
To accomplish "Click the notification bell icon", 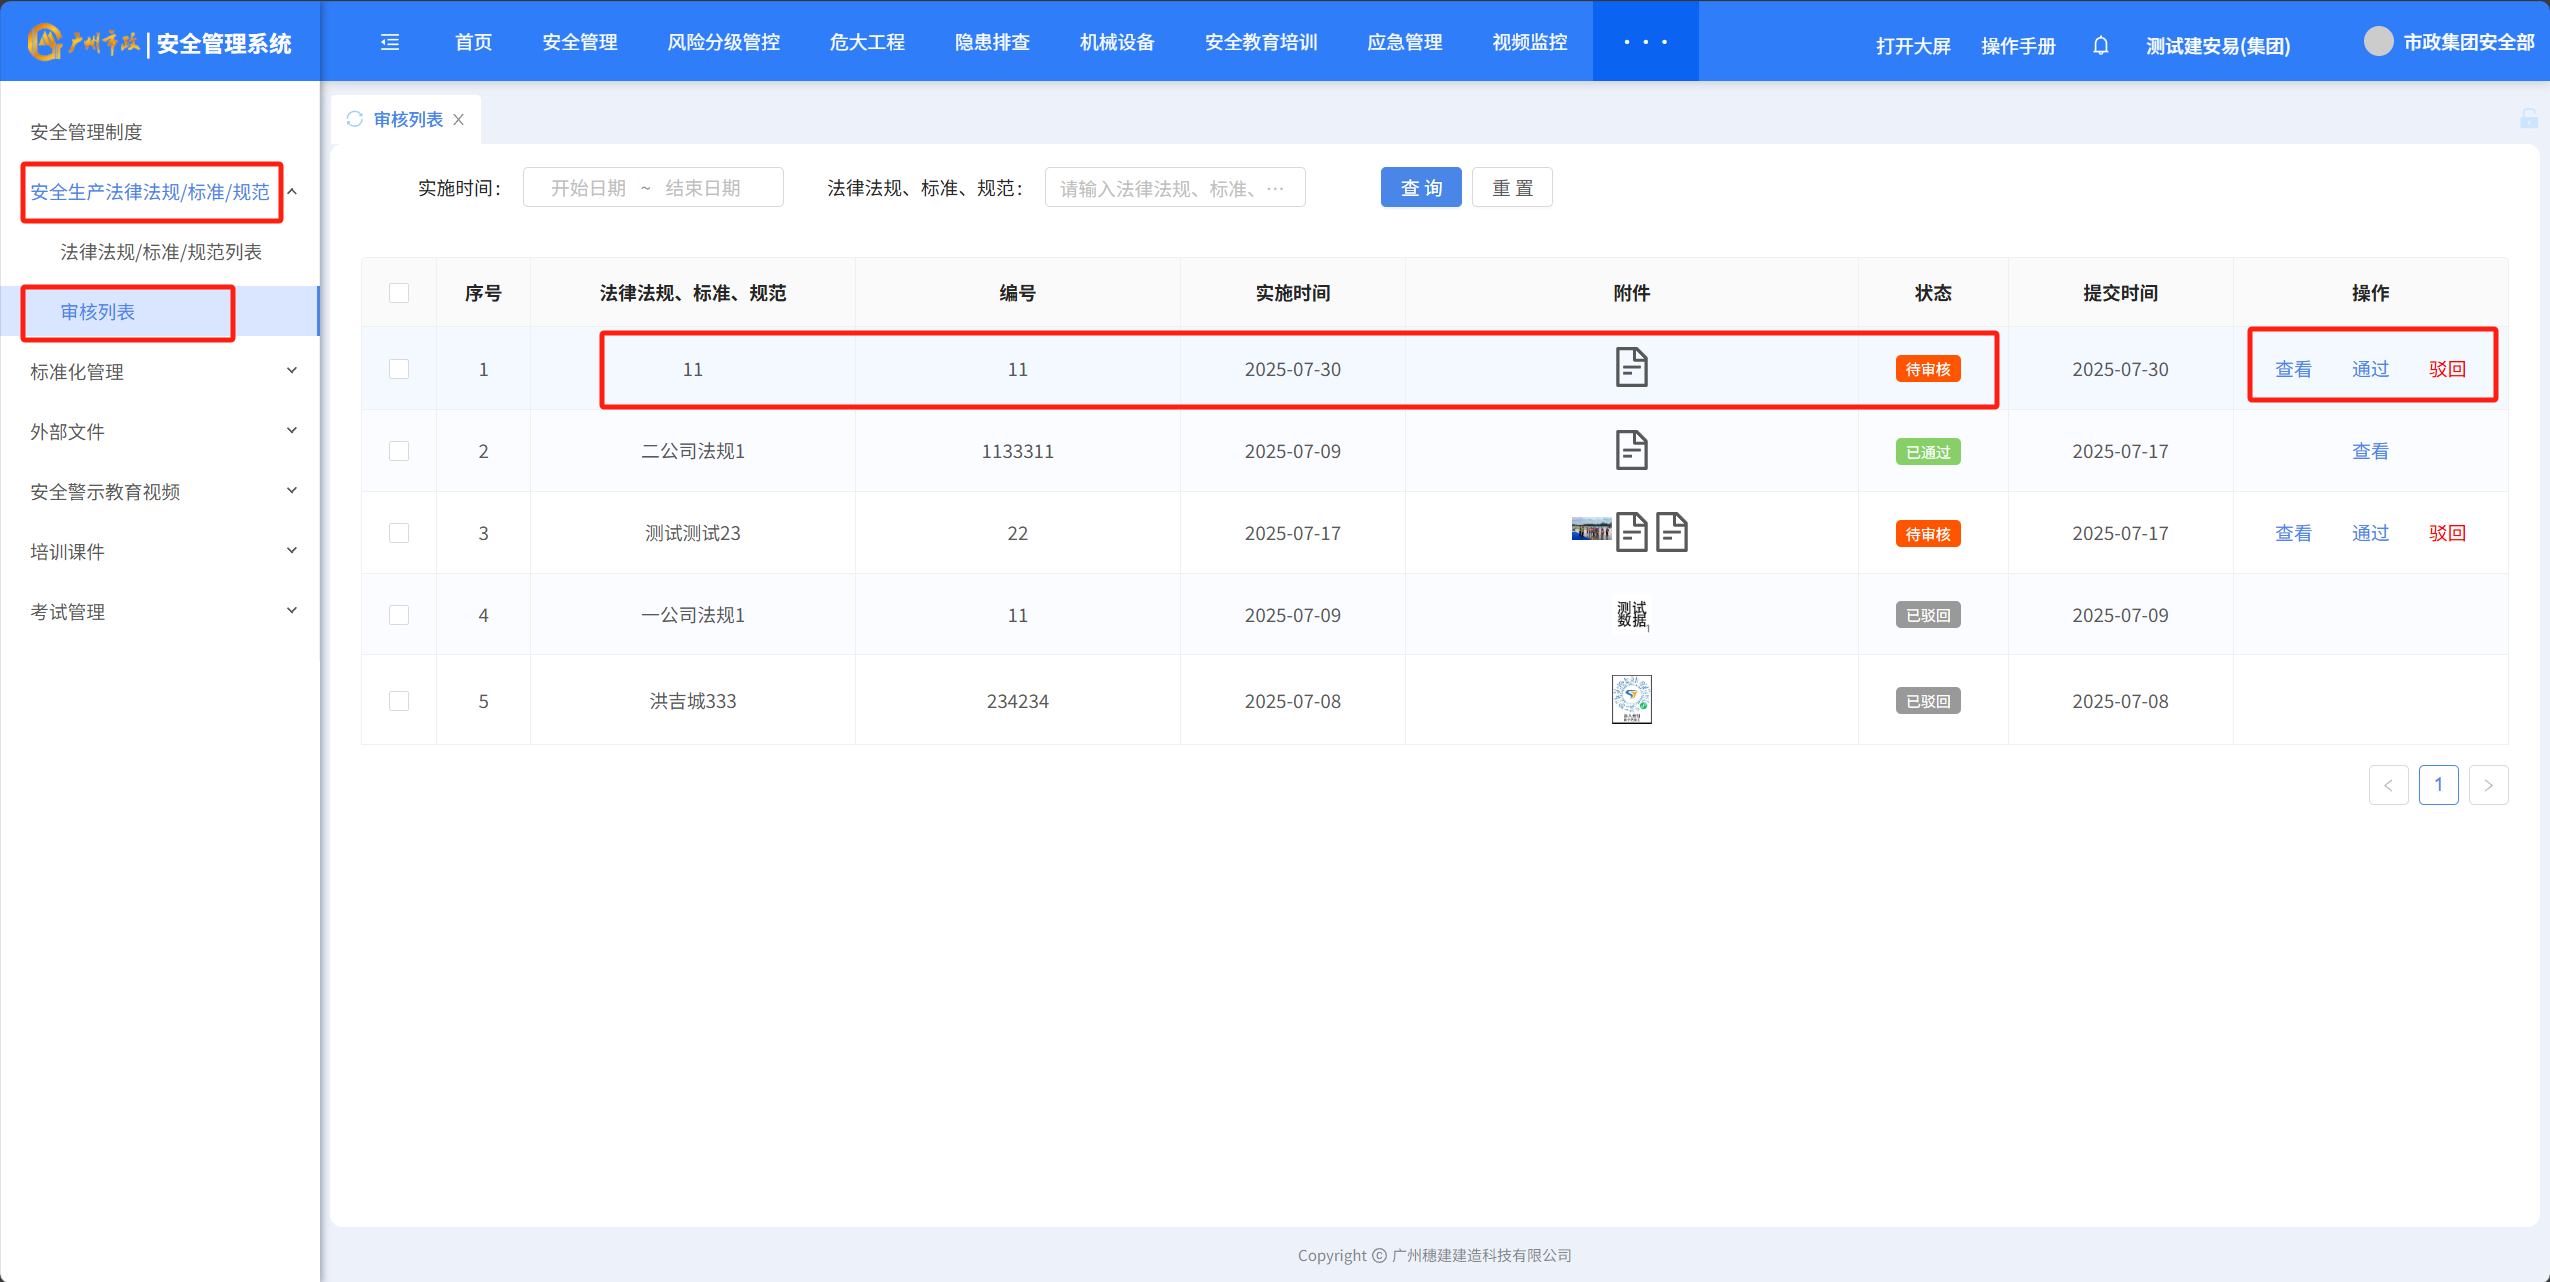I will pyautogui.click(x=2100, y=45).
